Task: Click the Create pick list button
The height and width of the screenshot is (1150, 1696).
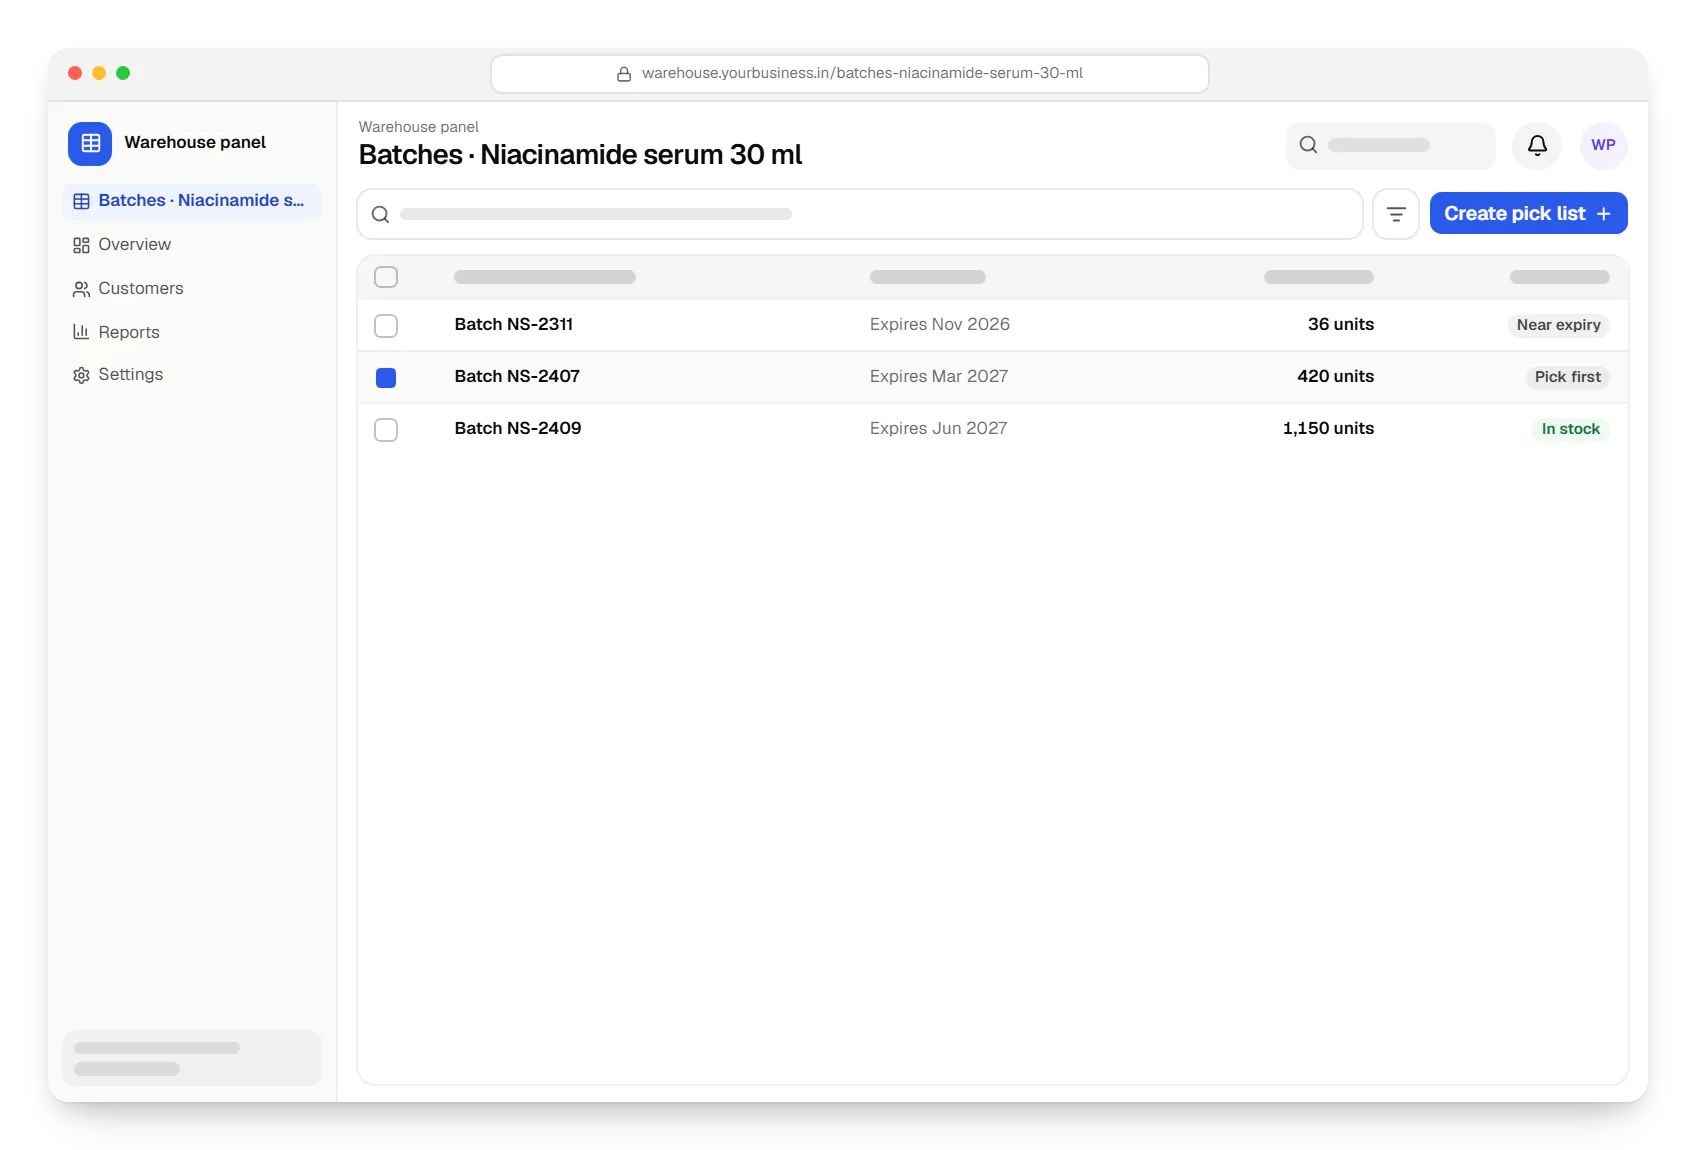Action: pyautogui.click(x=1528, y=213)
